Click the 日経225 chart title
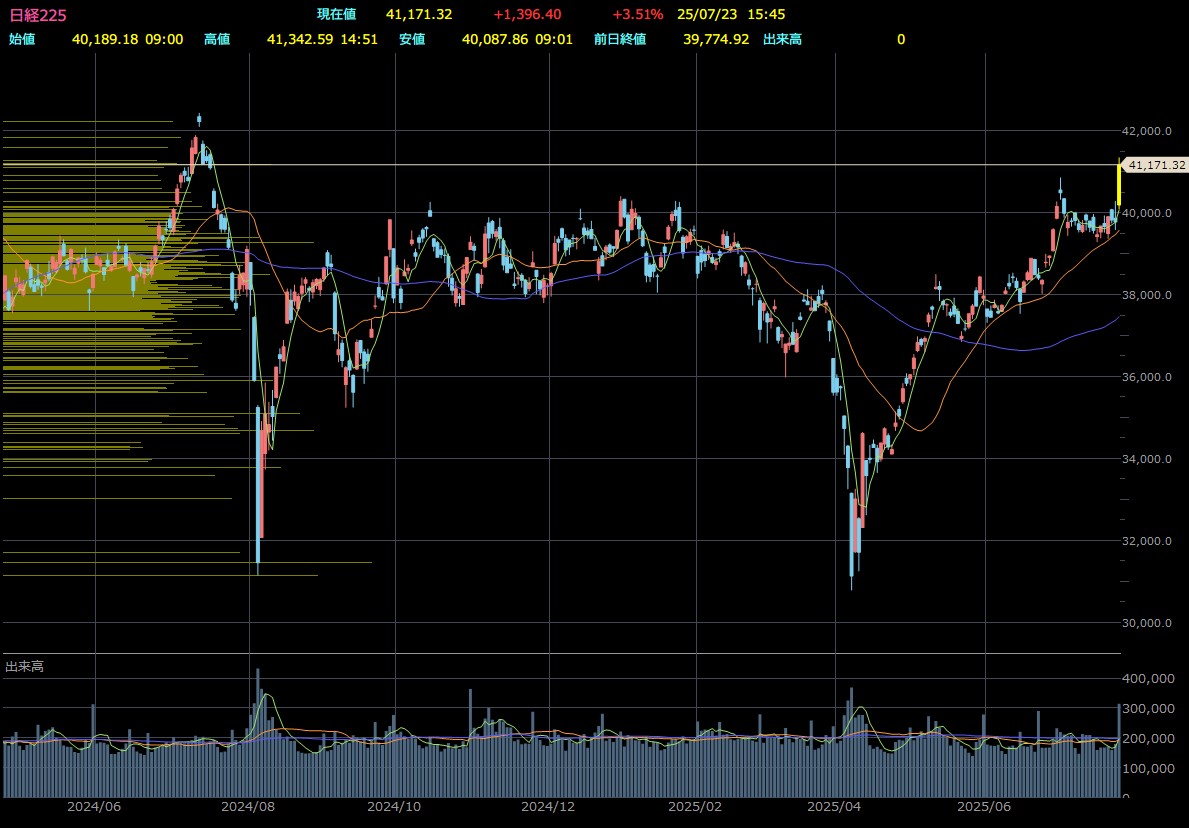The image size is (1189, 828). click(38, 15)
